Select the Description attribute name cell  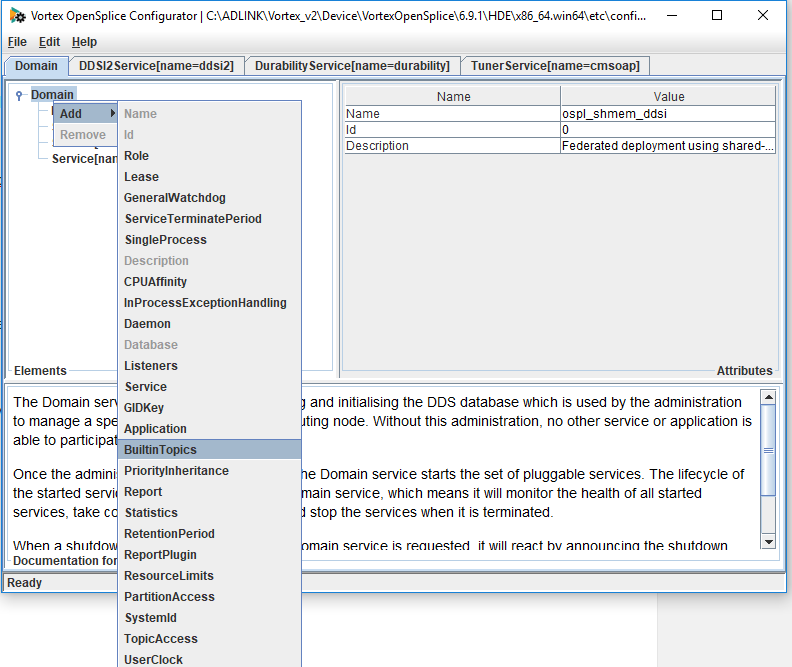pos(453,146)
